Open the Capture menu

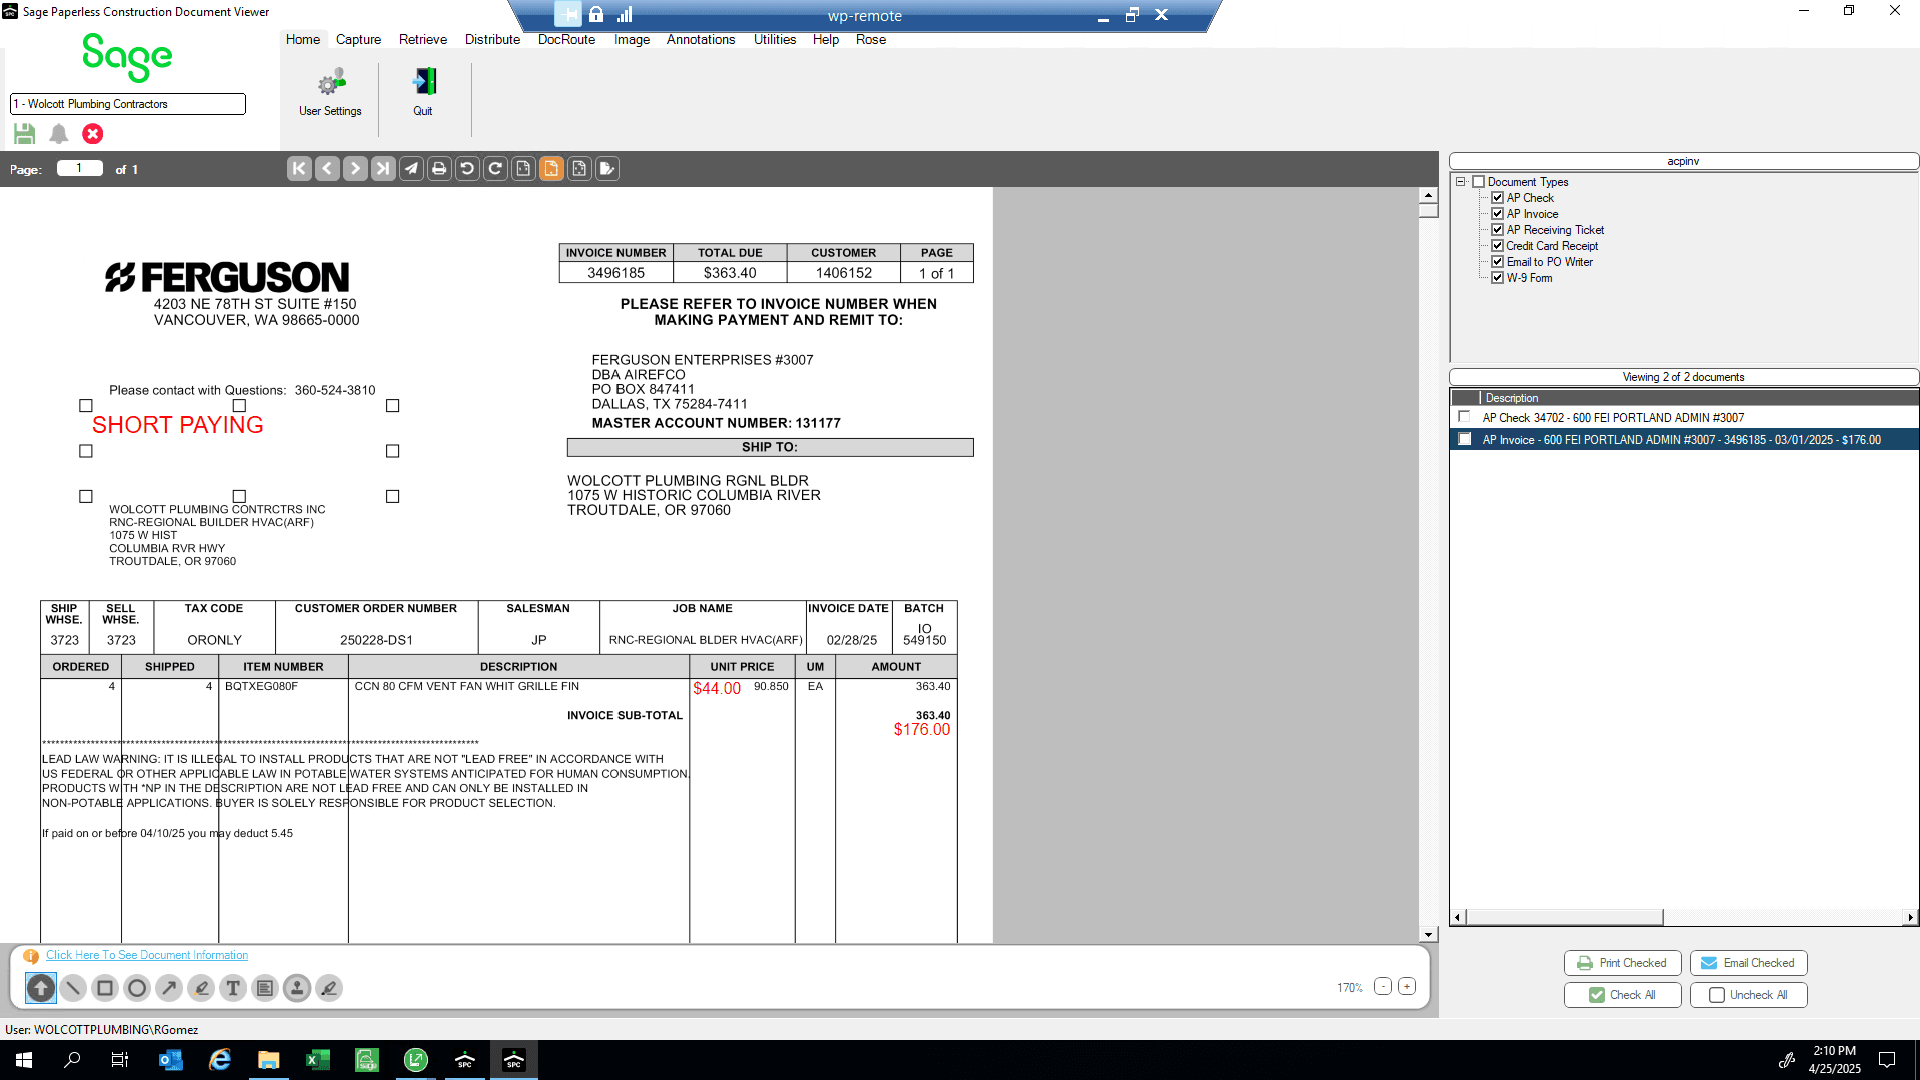point(358,40)
